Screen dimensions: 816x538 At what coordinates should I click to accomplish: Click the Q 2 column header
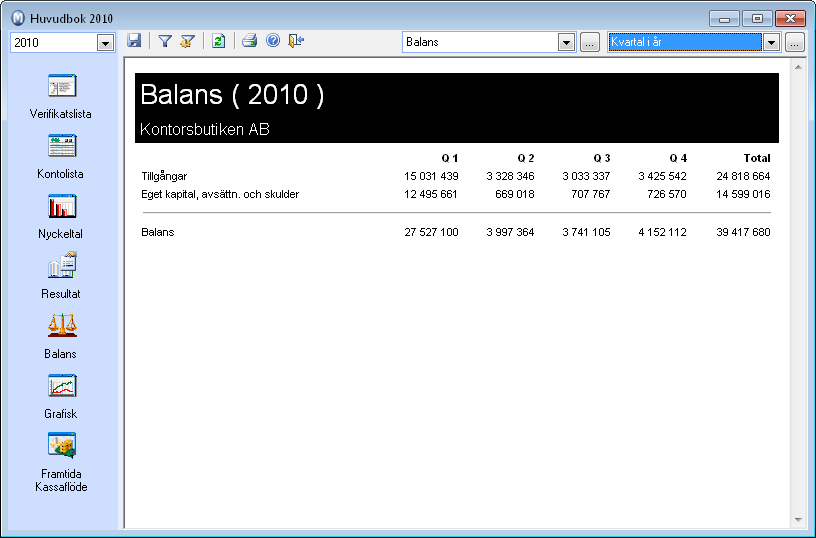tap(526, 158)
